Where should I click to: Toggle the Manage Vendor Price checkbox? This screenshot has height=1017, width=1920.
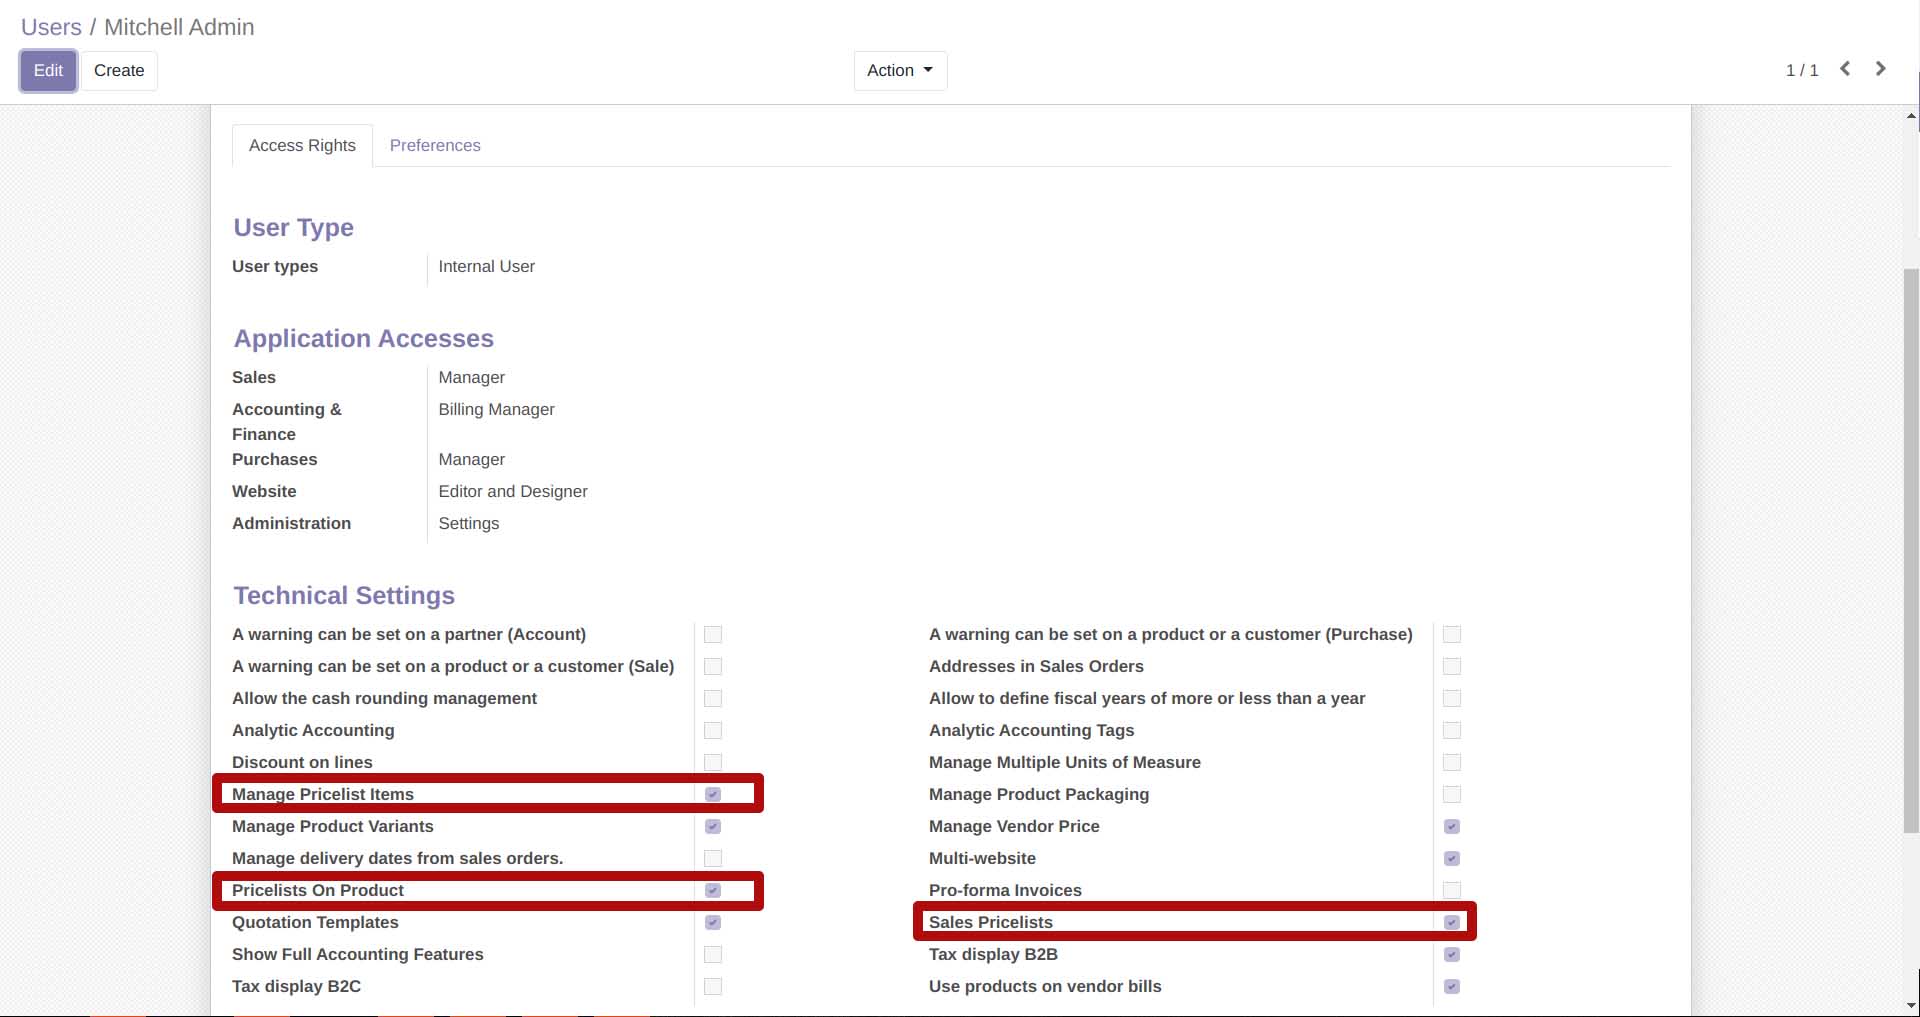1452,826
